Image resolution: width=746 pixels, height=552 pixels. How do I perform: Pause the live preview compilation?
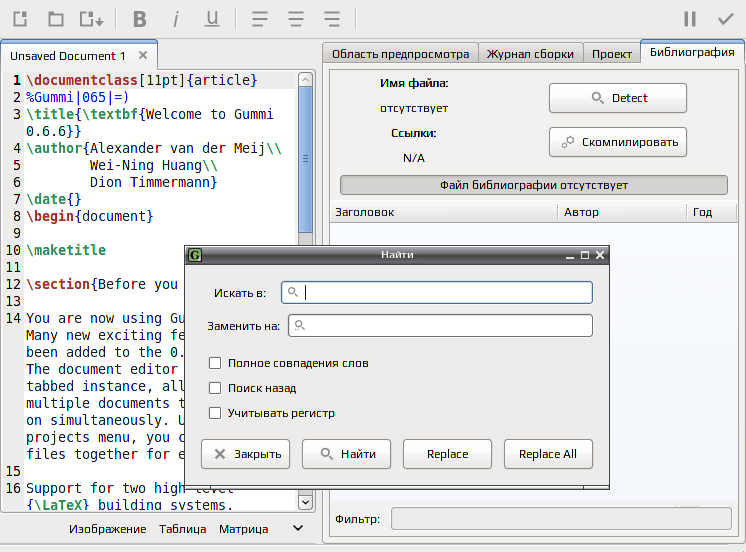click(690, 19)
